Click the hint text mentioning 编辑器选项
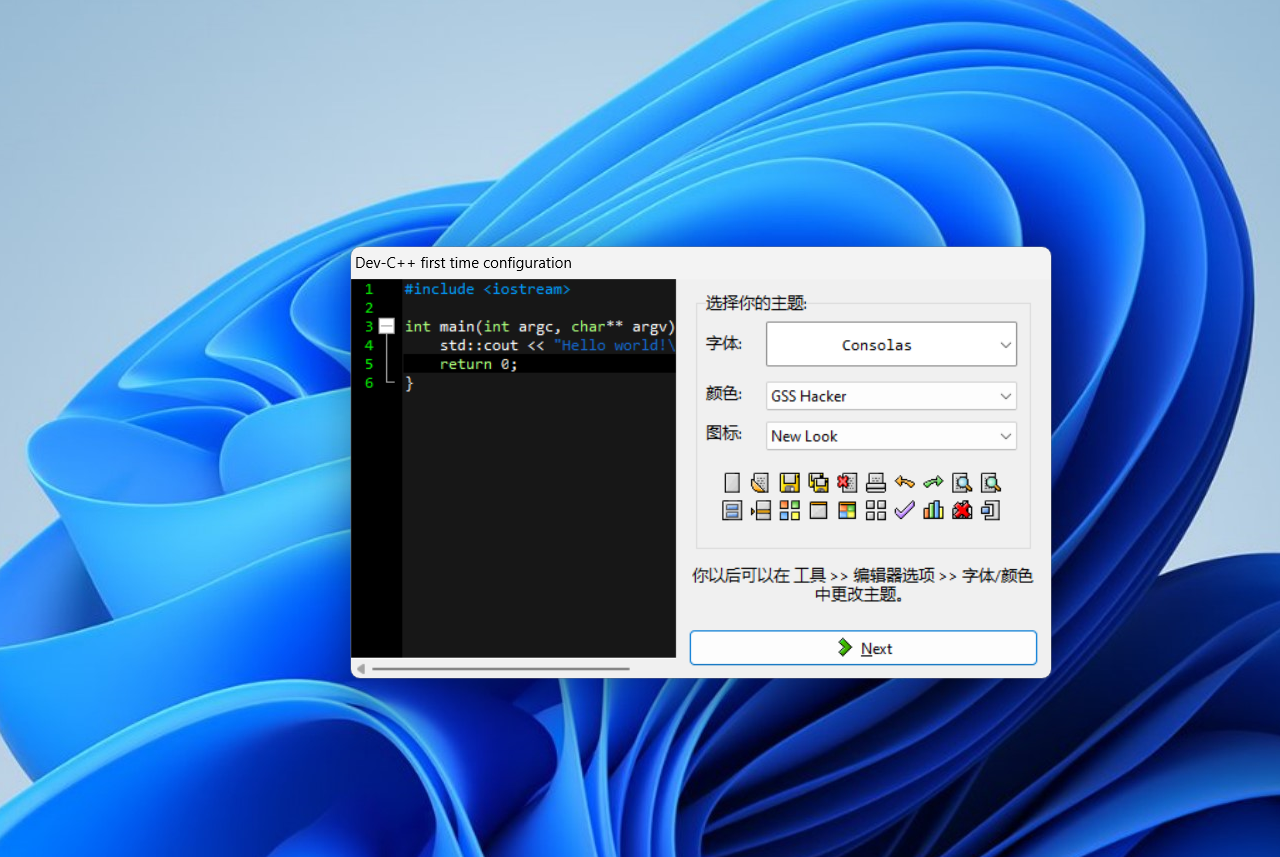1280x857 pixels. pos(863,584)
